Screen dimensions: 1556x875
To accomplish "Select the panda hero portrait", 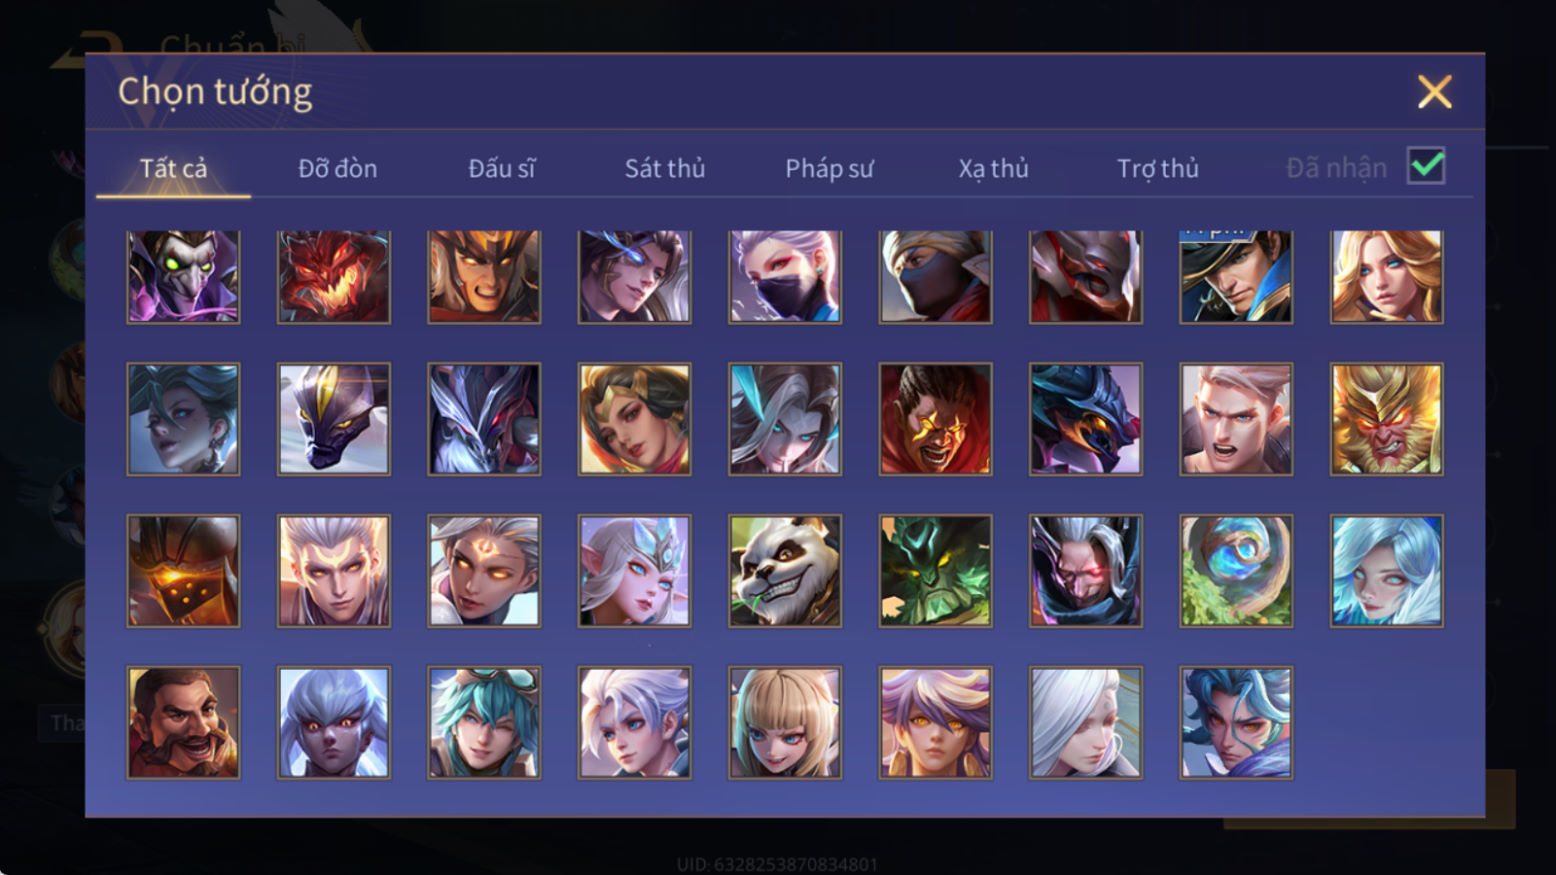I will coord(785,571).
